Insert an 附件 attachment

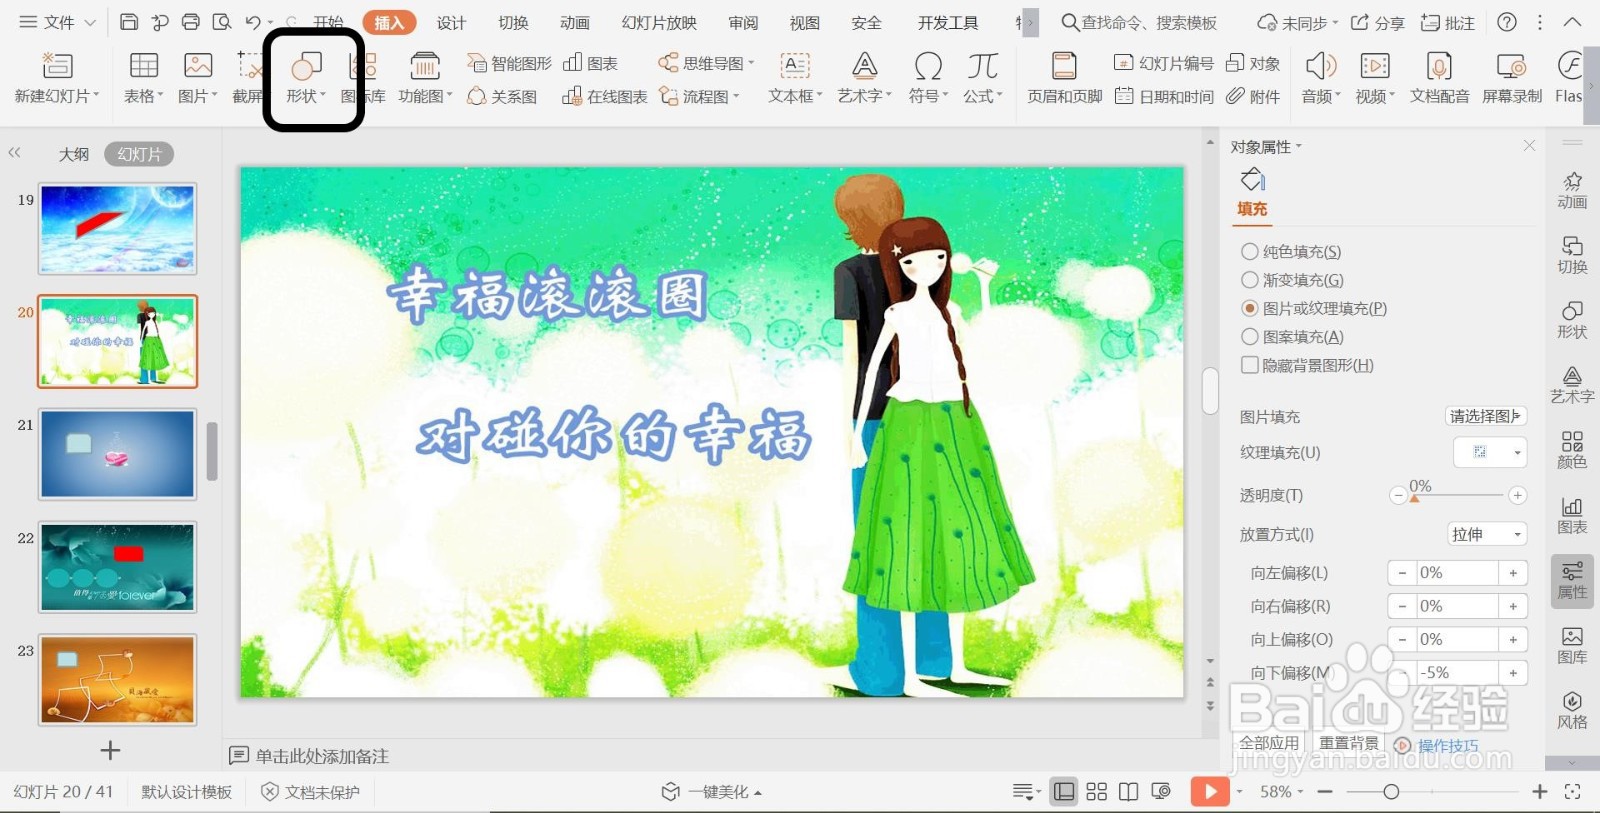(1253, 96)
